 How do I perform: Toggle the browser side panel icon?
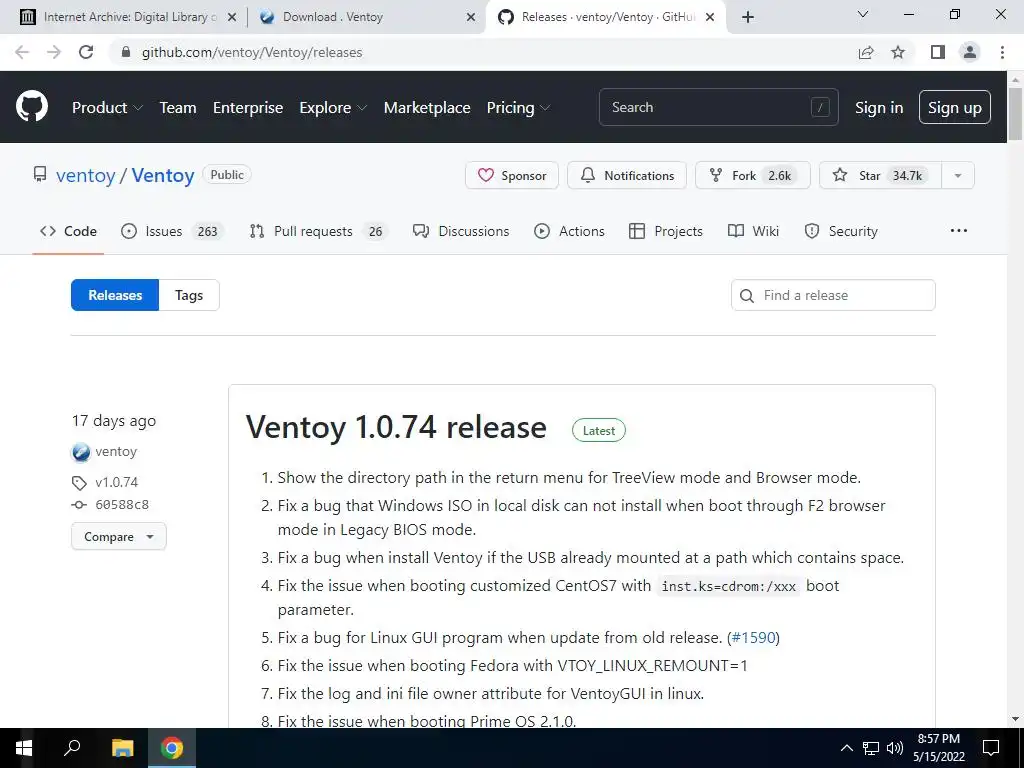(938, 52)
